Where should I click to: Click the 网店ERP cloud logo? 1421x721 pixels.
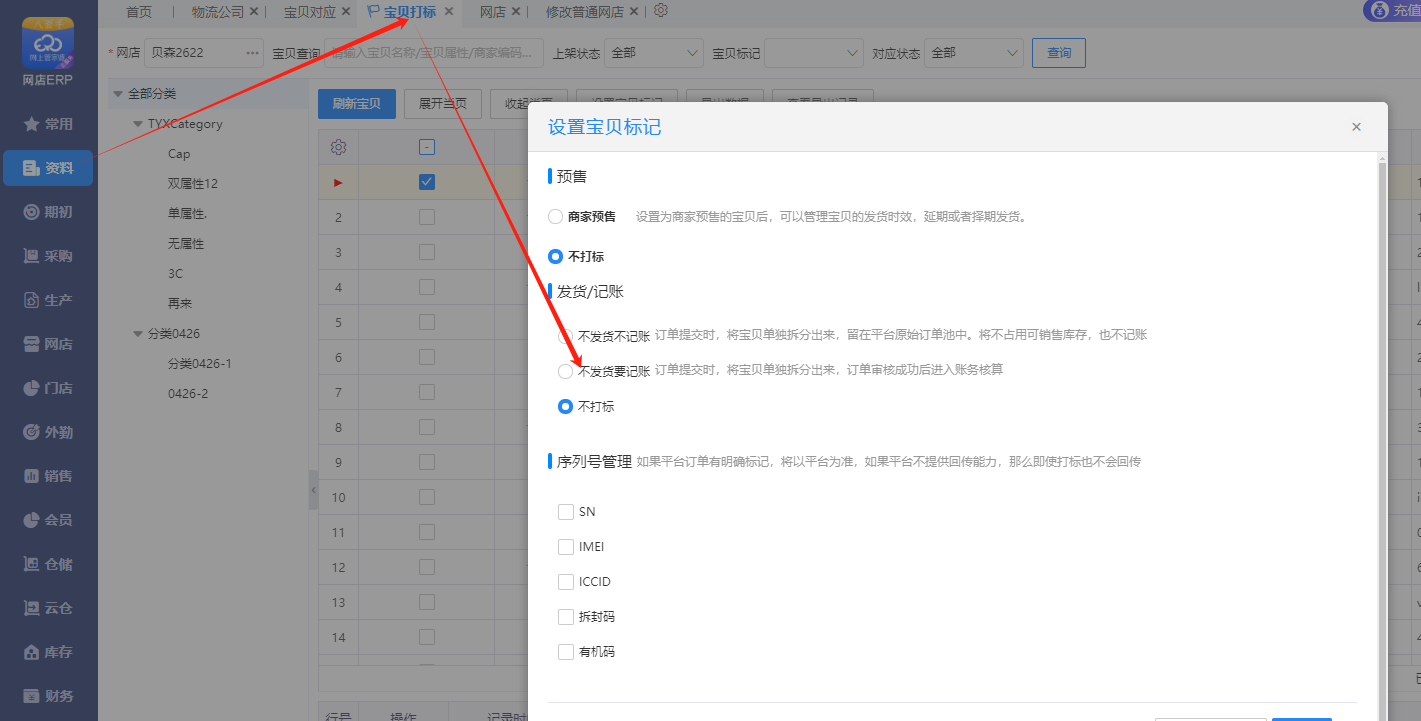(x=48, y=43)
